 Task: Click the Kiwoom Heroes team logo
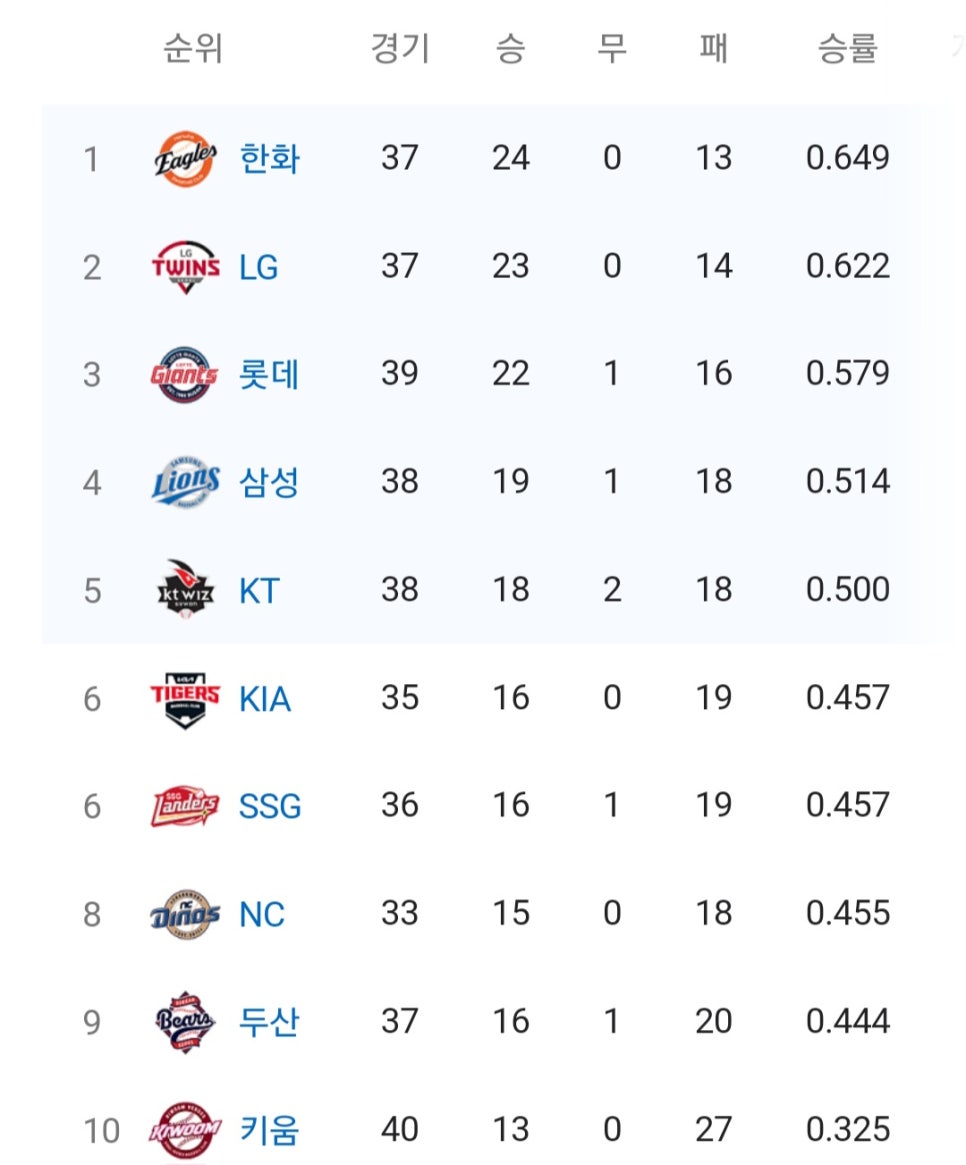click(185, 1130)
